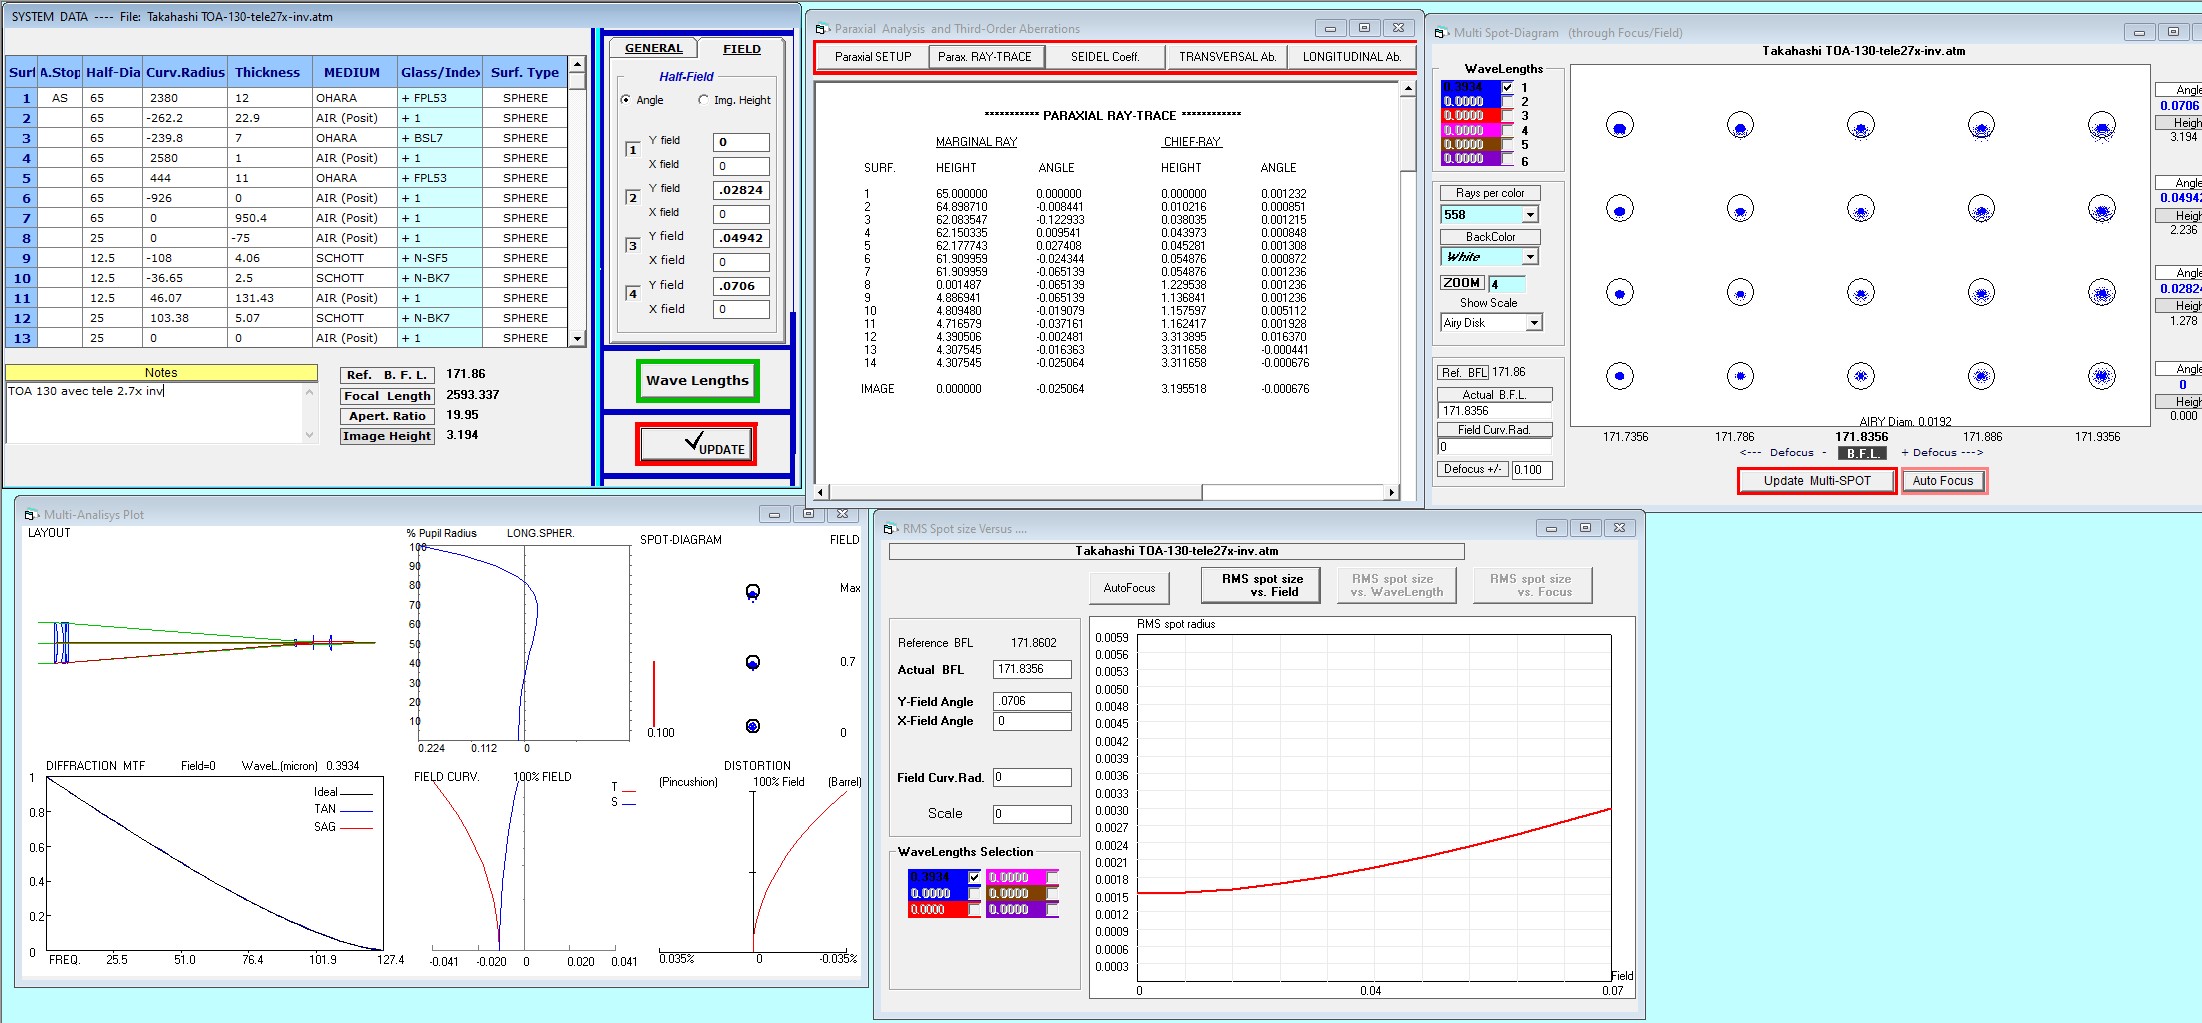
Task: Uncheck the 0.3934 wavelength in RMS window
Action: click(974, 877)
